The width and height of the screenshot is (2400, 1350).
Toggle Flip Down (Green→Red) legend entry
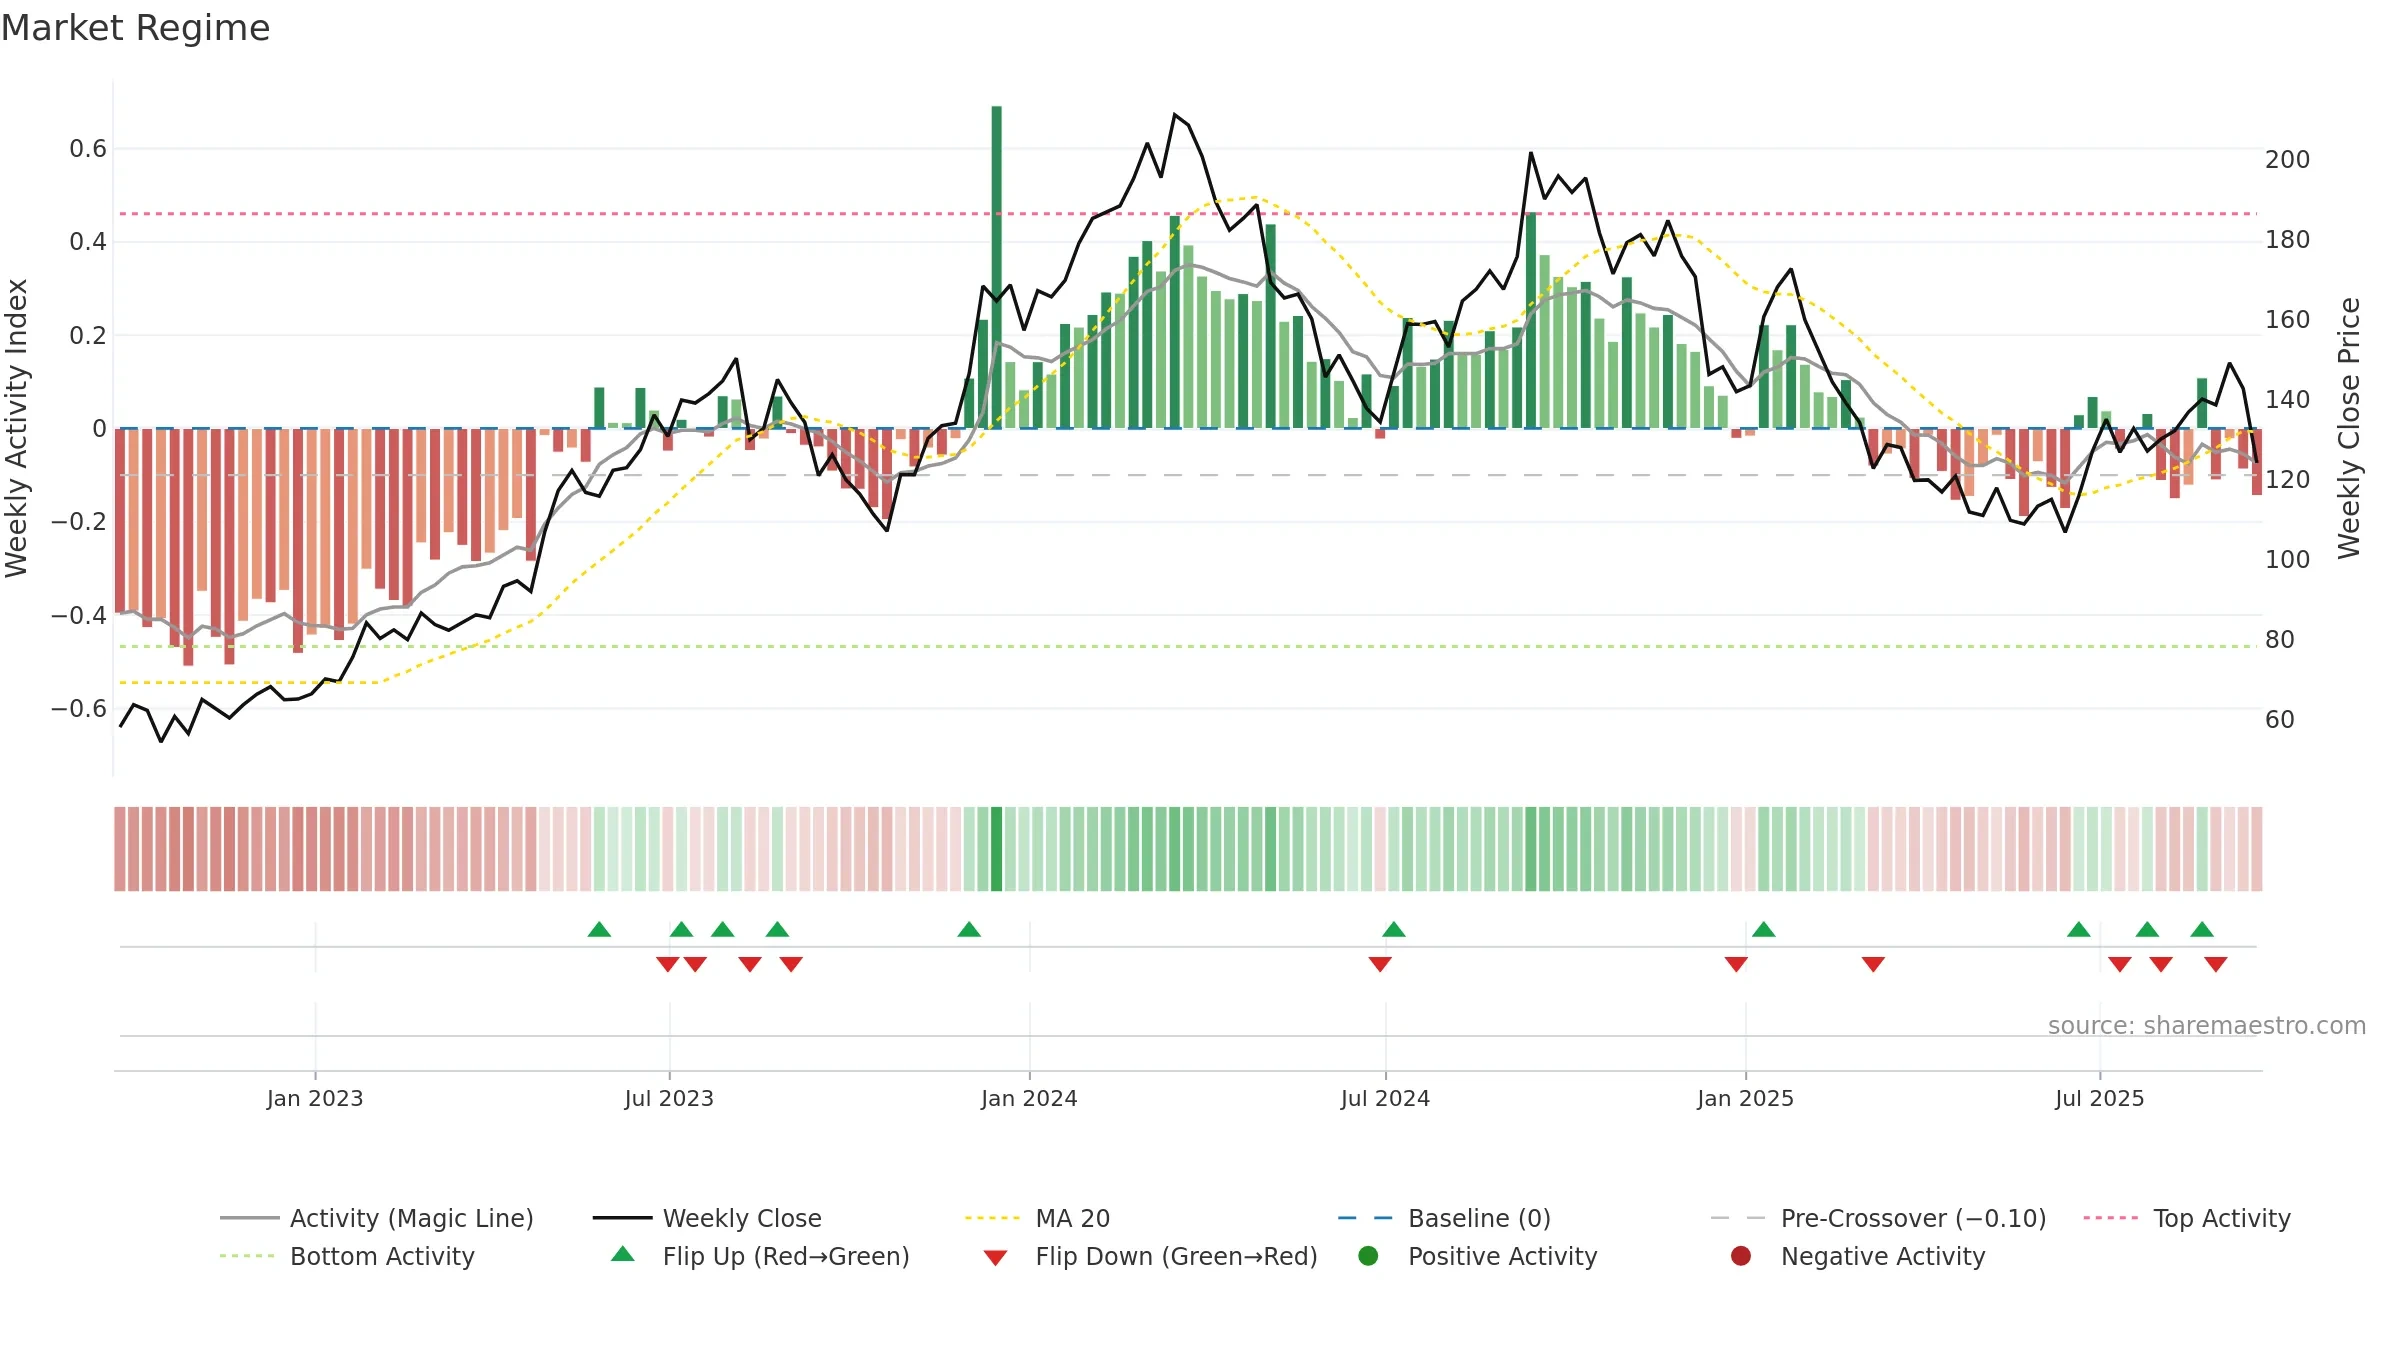pos(1150,1256)
